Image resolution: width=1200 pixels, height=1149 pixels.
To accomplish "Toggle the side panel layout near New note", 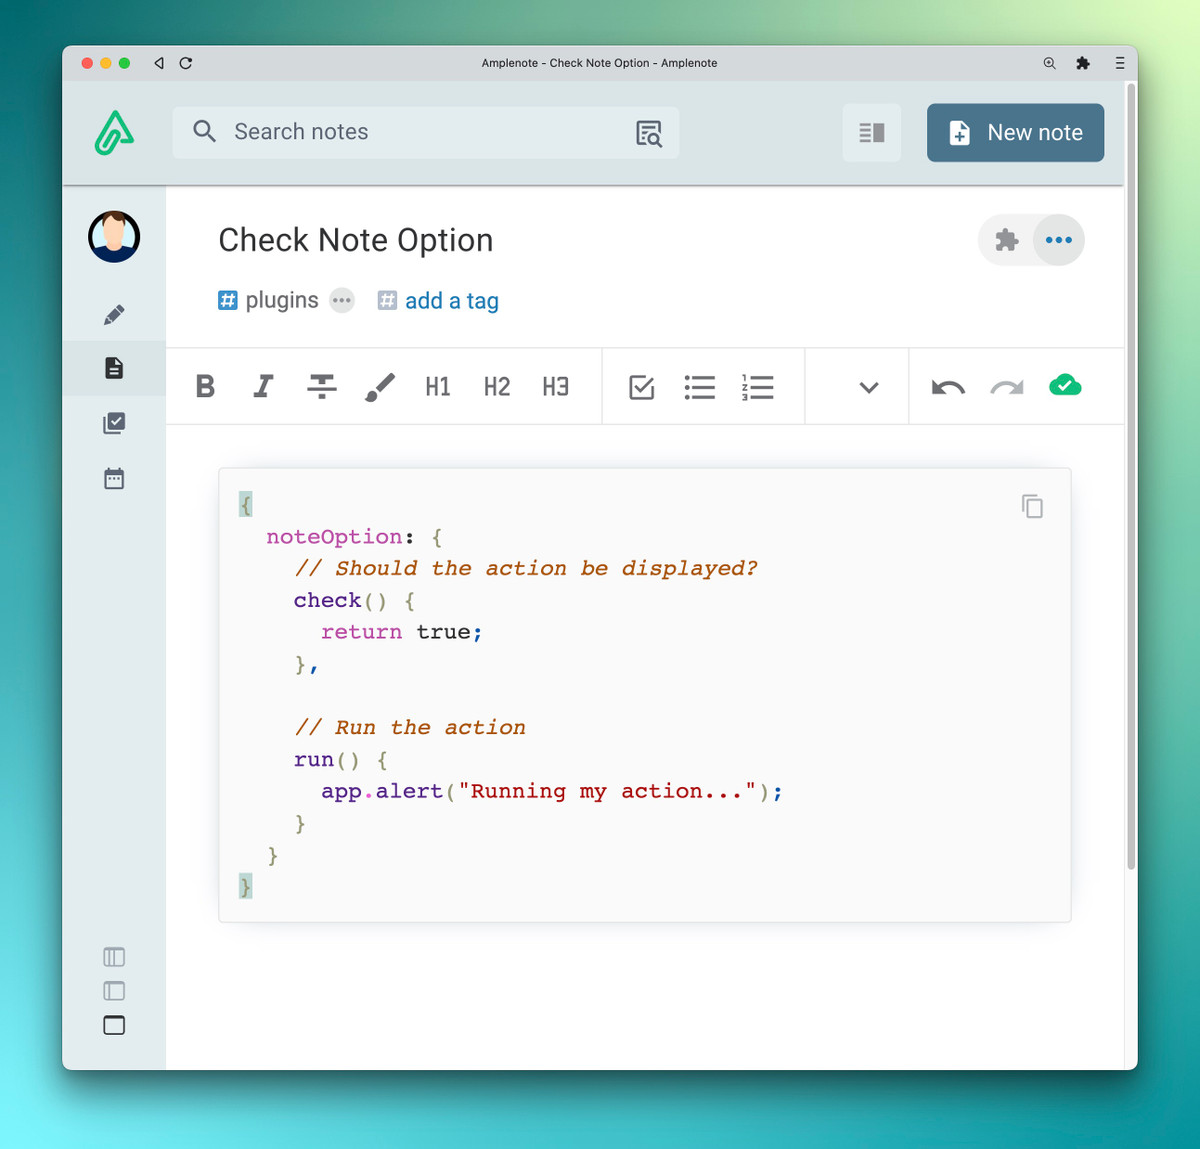I will pos(871,132).
